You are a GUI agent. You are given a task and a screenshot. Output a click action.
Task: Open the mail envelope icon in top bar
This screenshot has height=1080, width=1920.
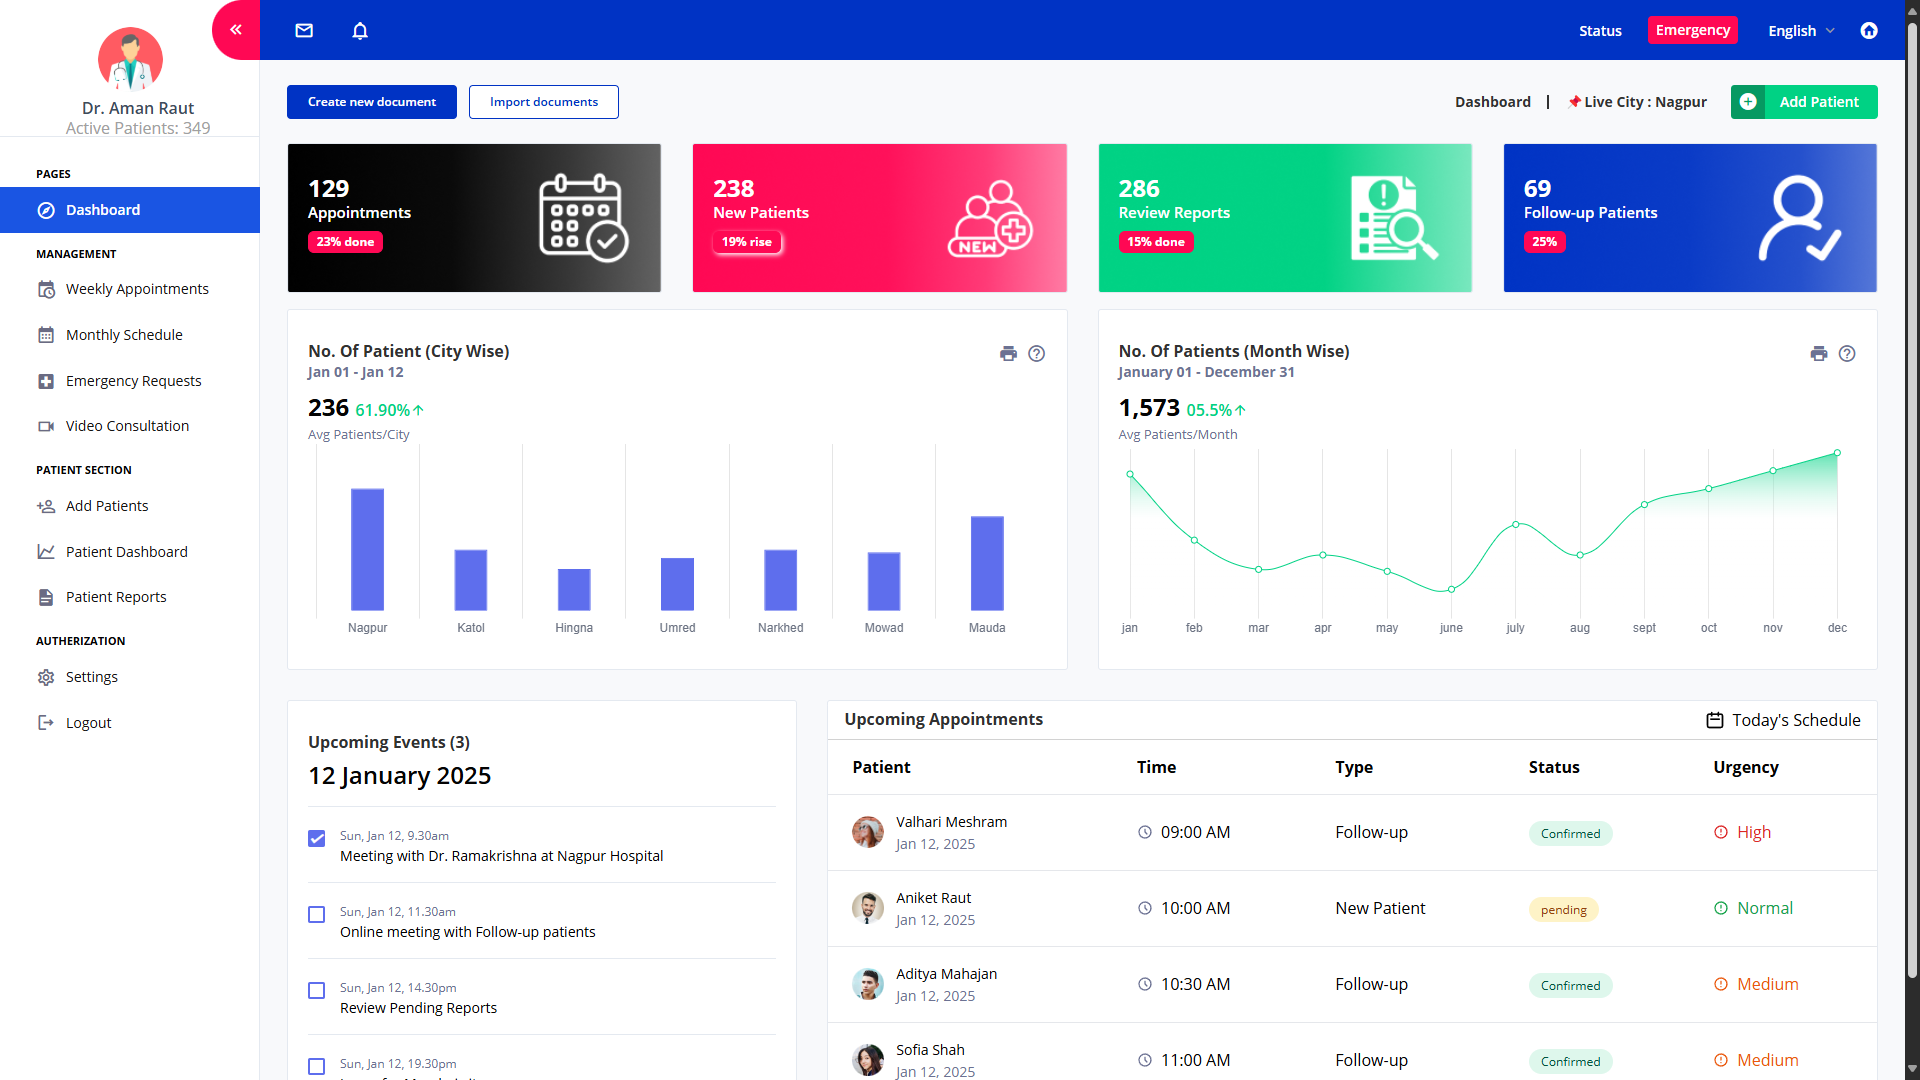click(x=304, y=30)
